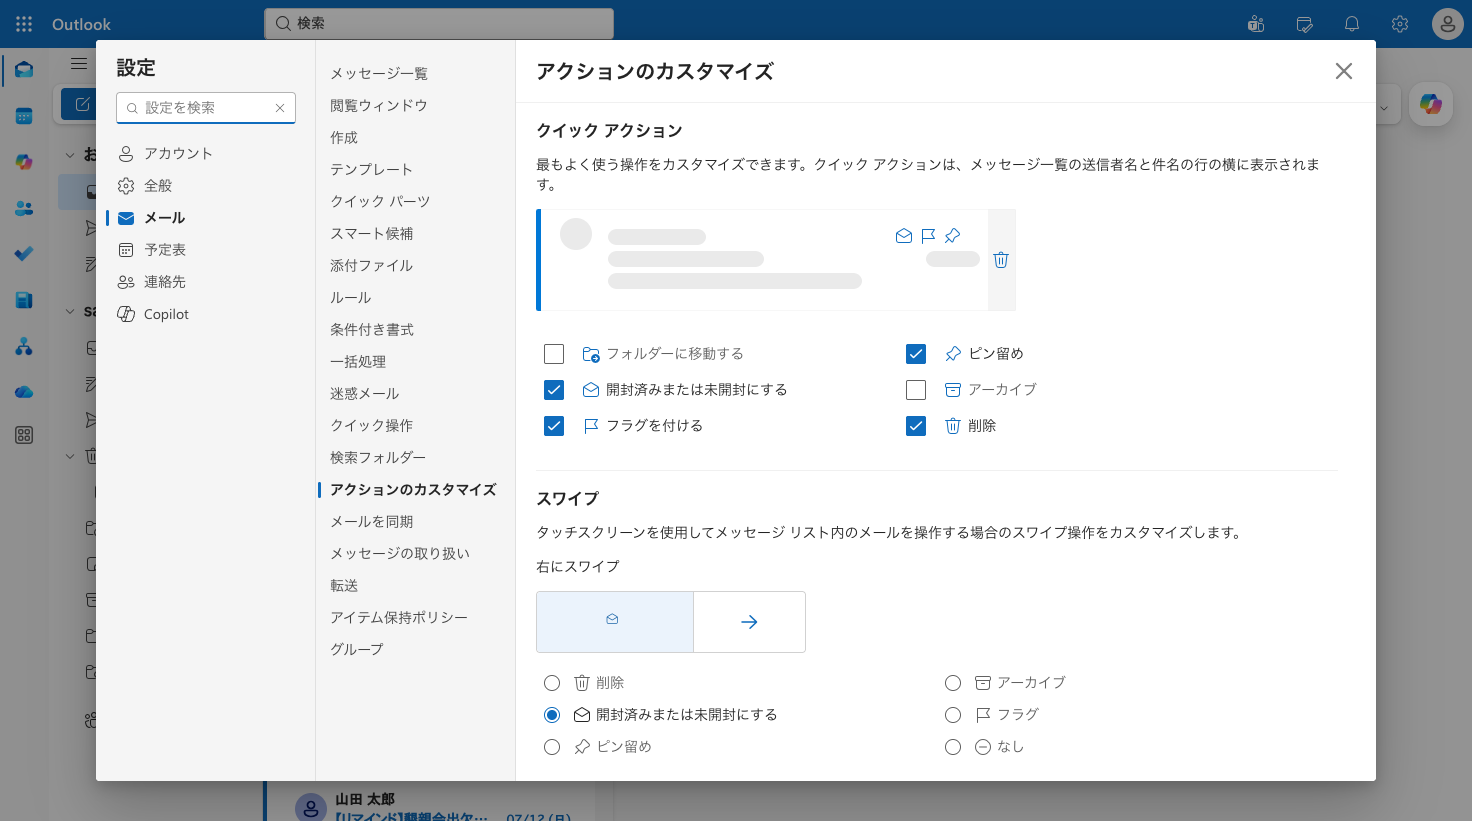Select フラグ swipe radio option
Viewport: 1472px width, 821px height.
(953, 715)
